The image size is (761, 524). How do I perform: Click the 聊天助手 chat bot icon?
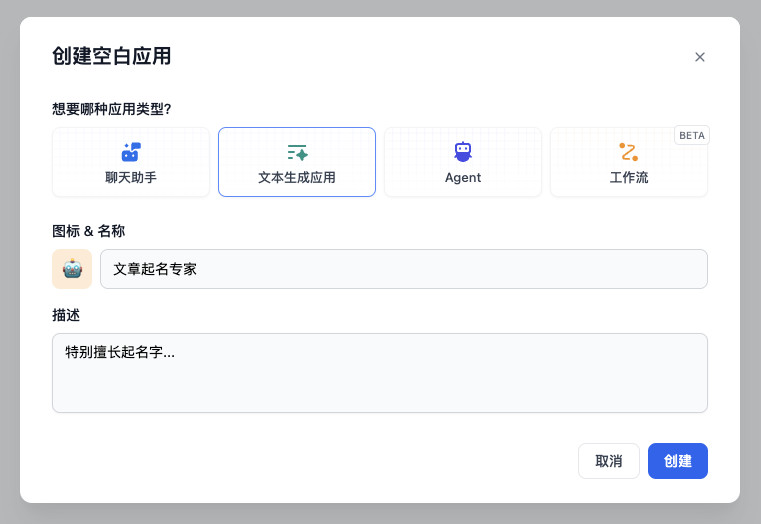(x=131, y=152)
